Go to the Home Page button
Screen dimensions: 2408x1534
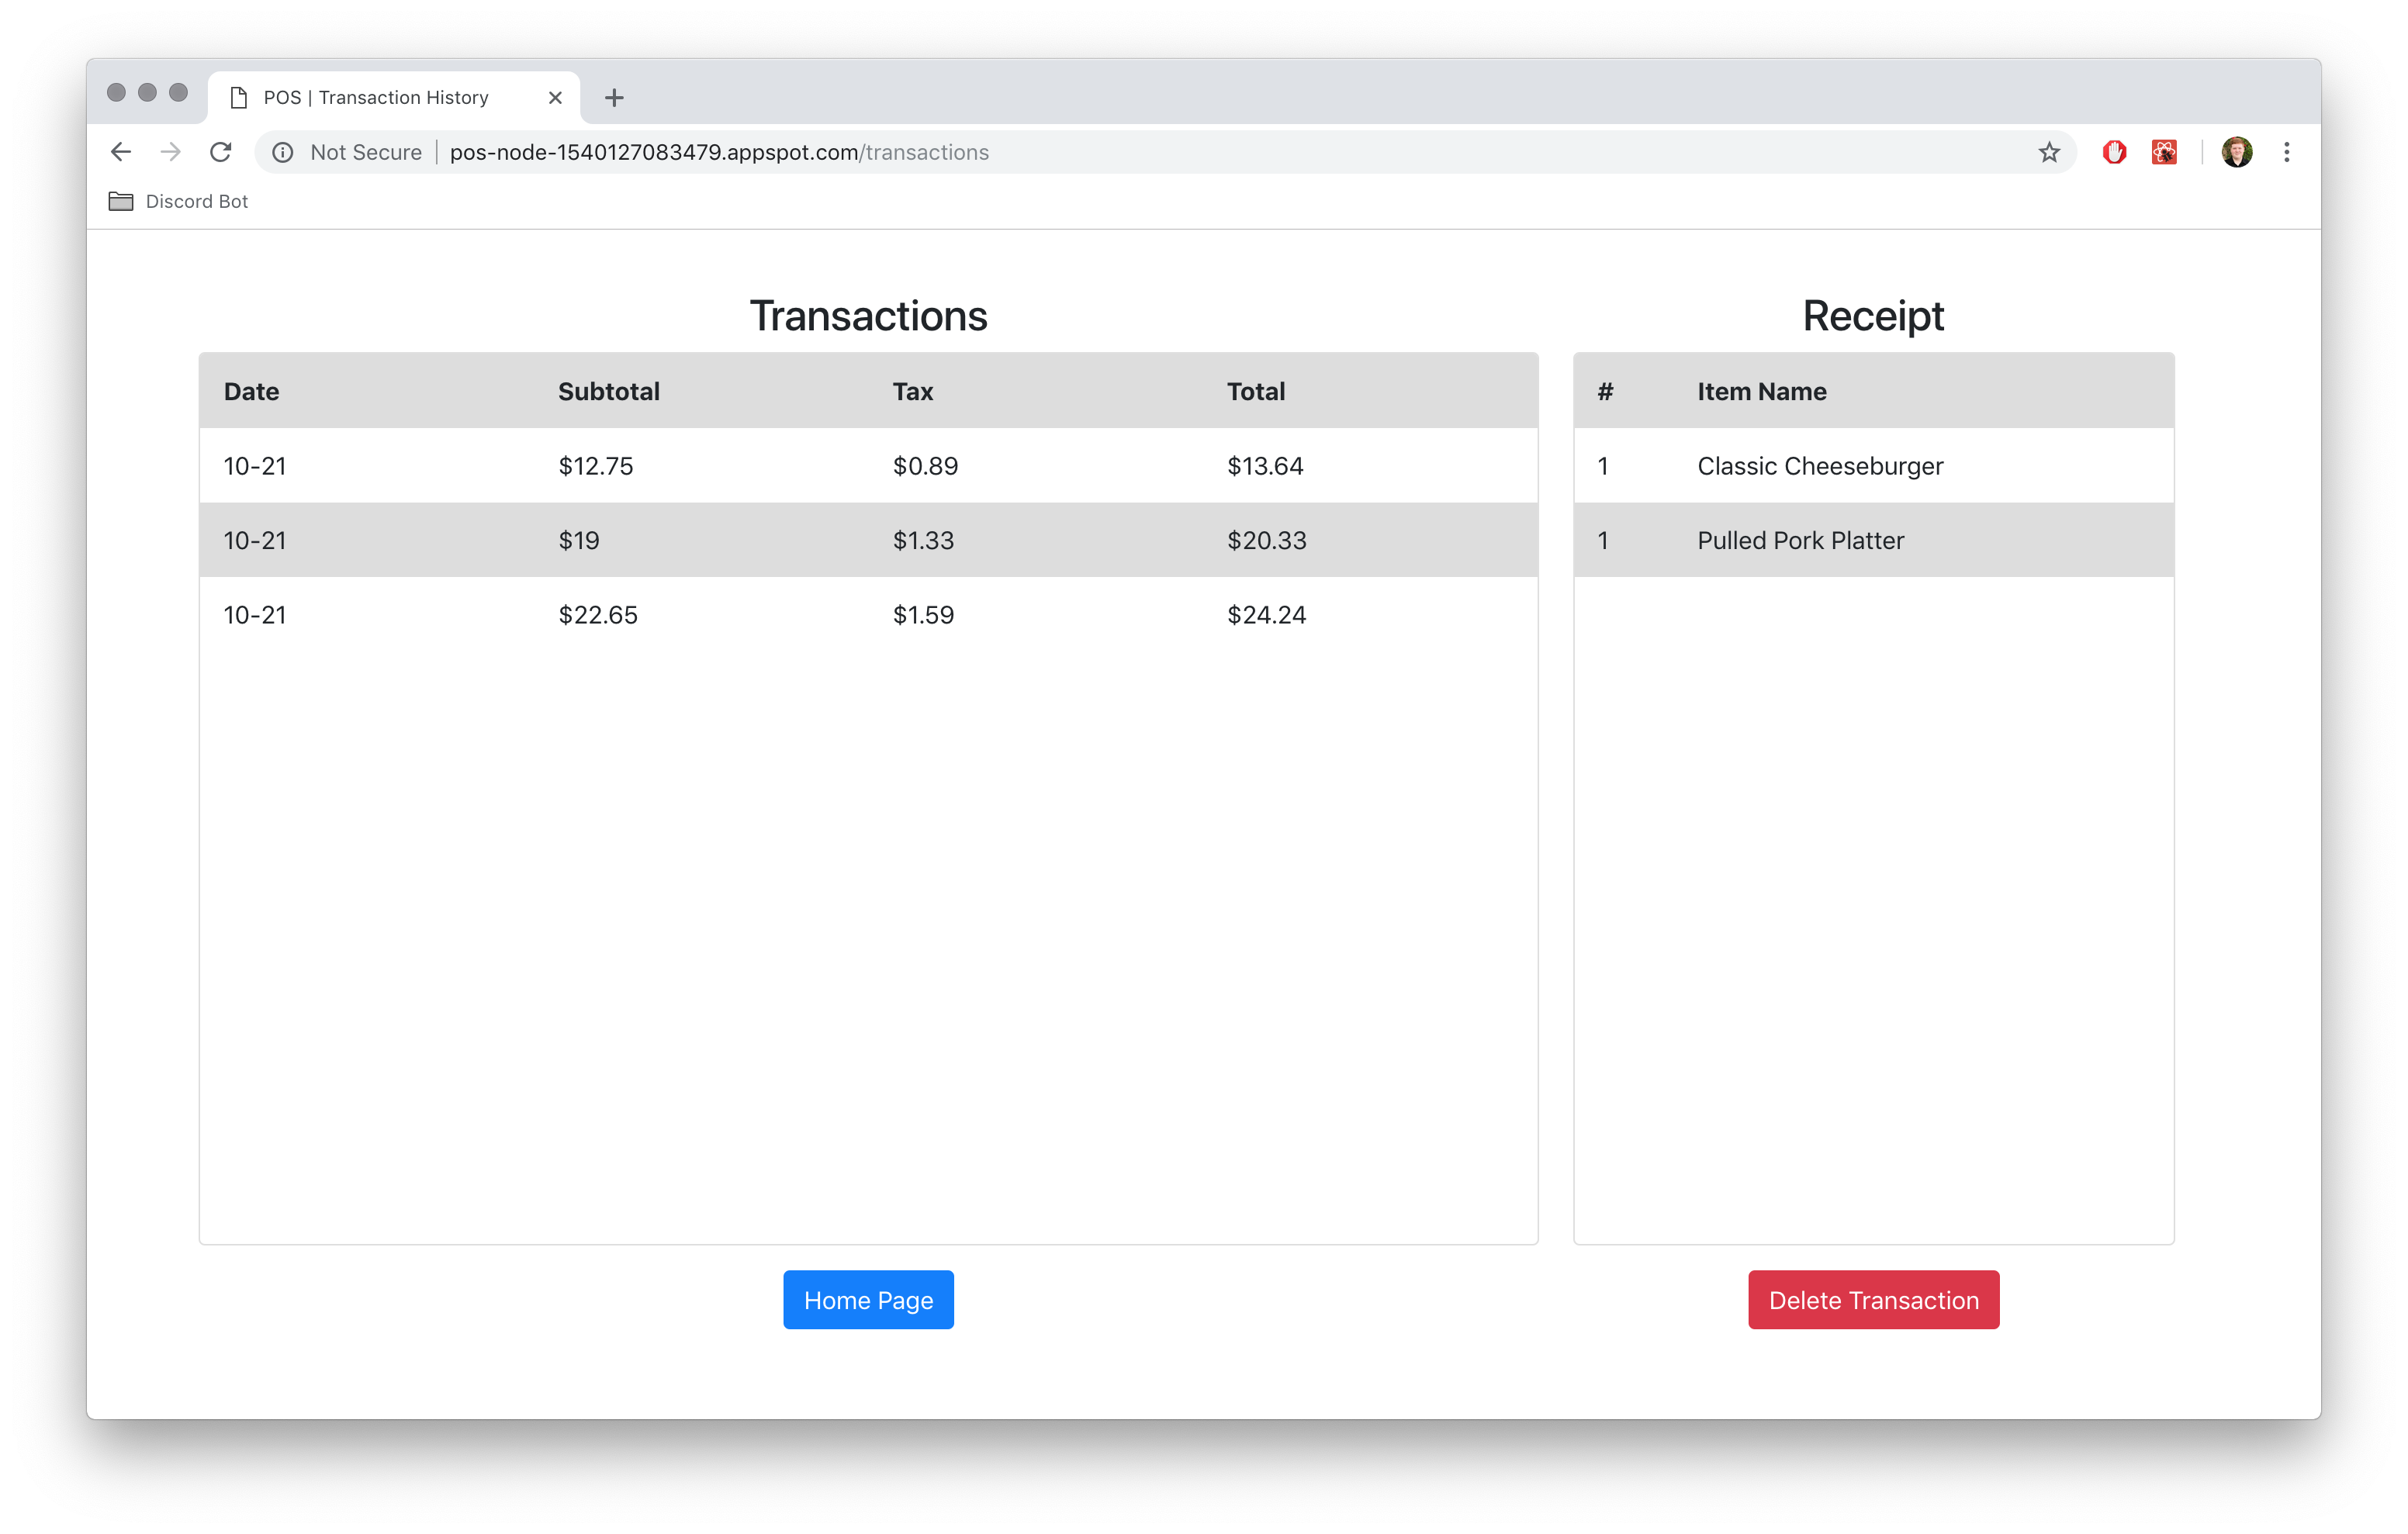coord(867,1300)
